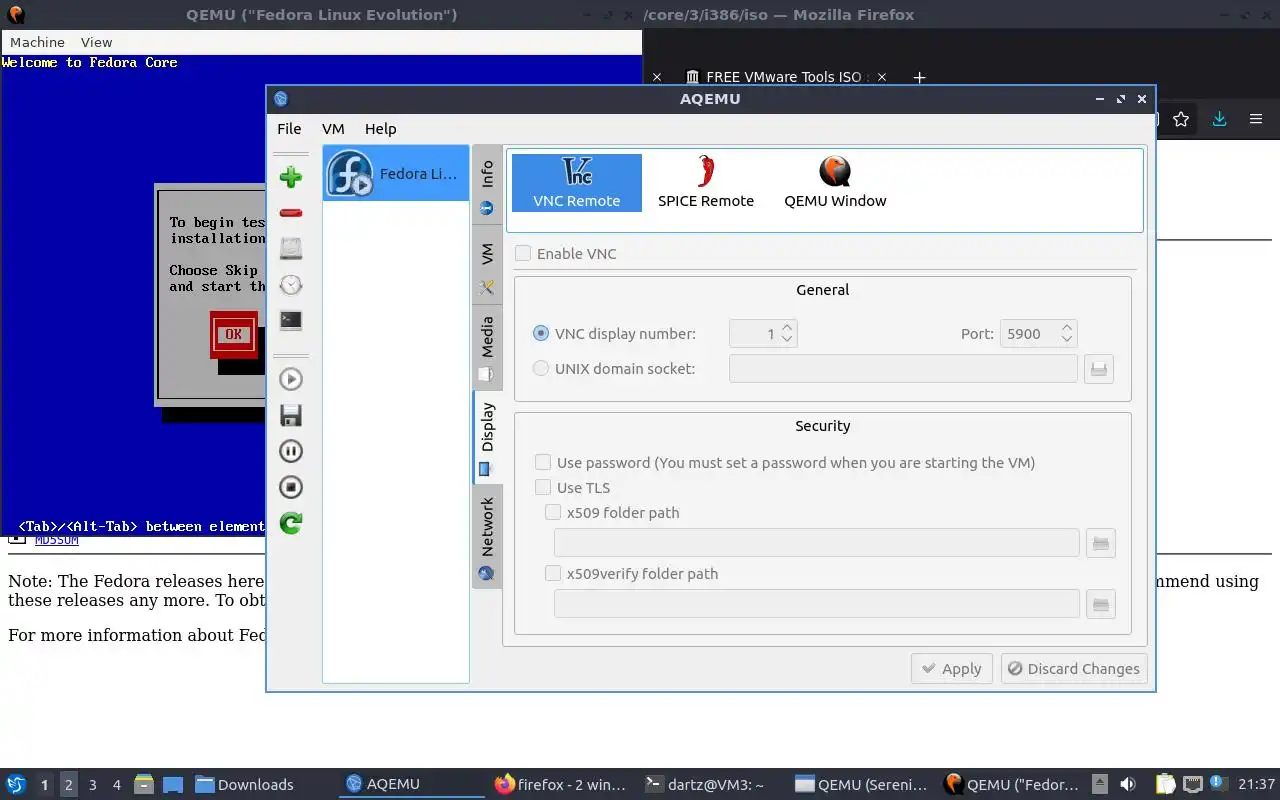Select UNIX domain socket radio button
This screenshot has width=1280, height=800.
coord(541,368)
